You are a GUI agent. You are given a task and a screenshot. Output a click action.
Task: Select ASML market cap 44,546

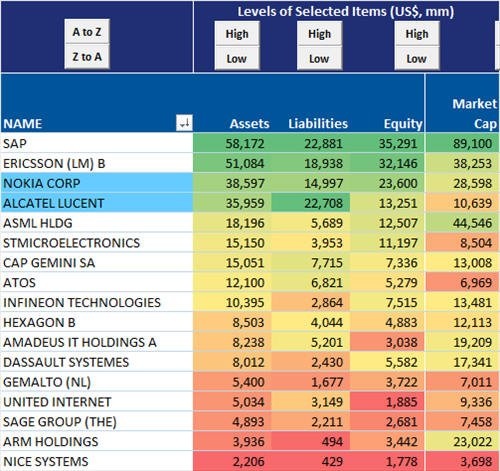[x=463, y=223]
